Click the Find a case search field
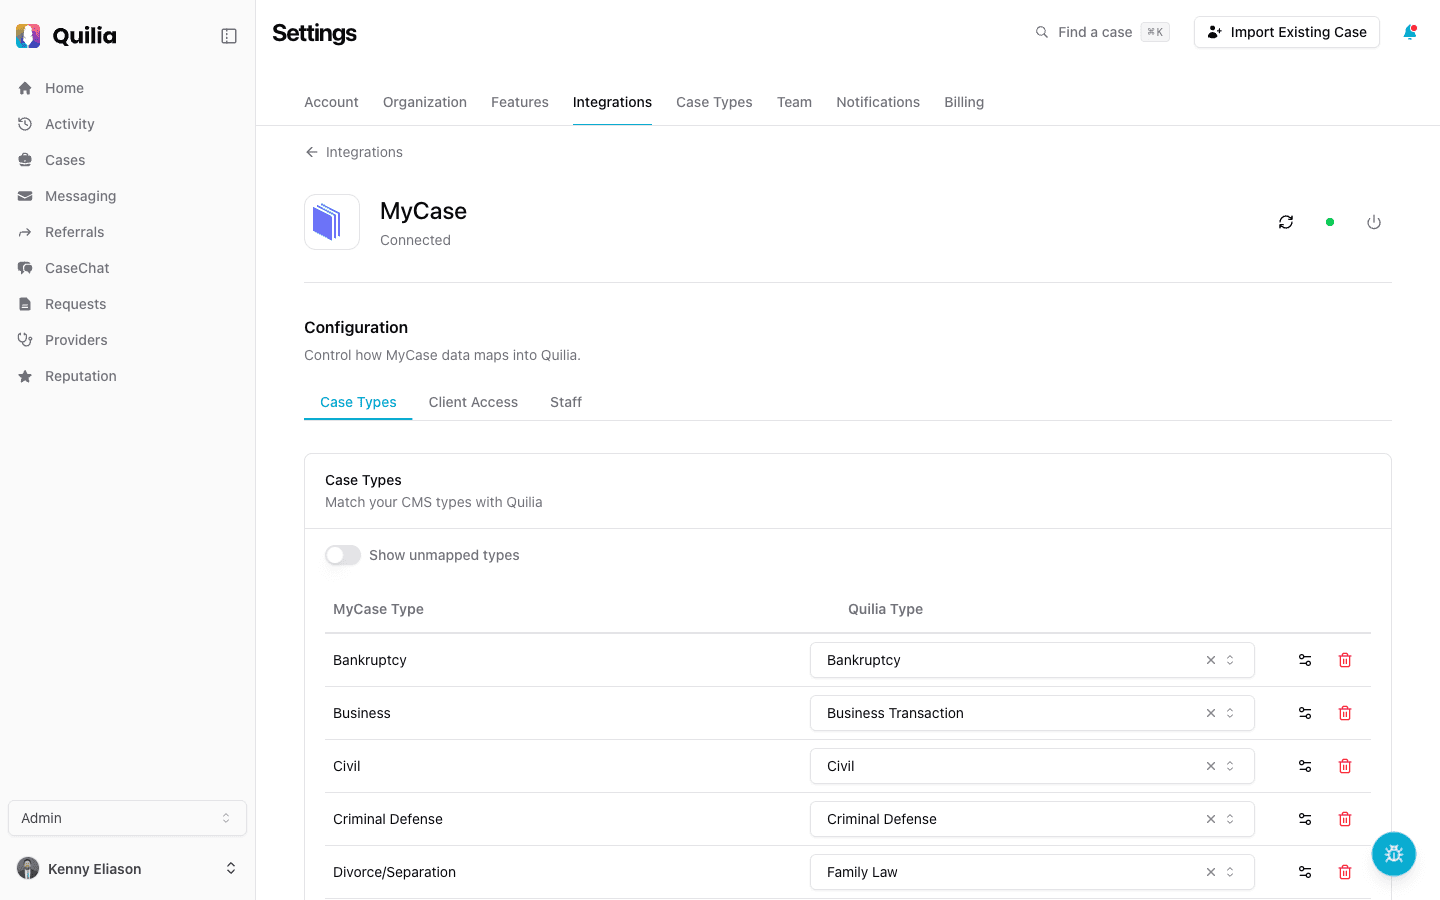This screenshot has width=1440, height=900. coord(1101,32)
